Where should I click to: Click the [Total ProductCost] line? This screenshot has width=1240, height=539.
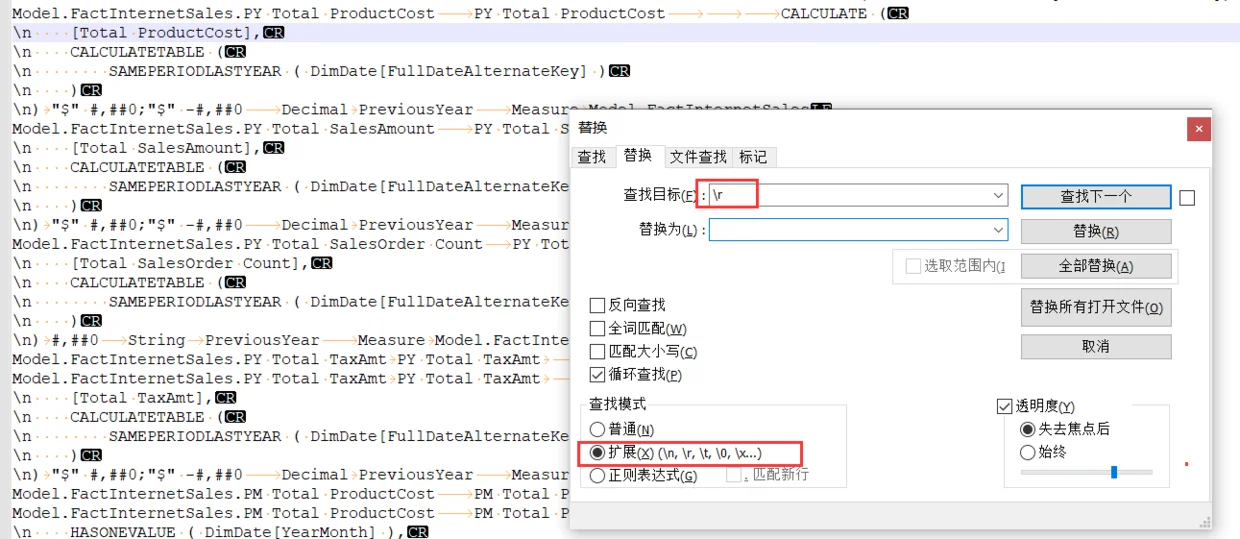pyautogui.click(x=148, y=33)
